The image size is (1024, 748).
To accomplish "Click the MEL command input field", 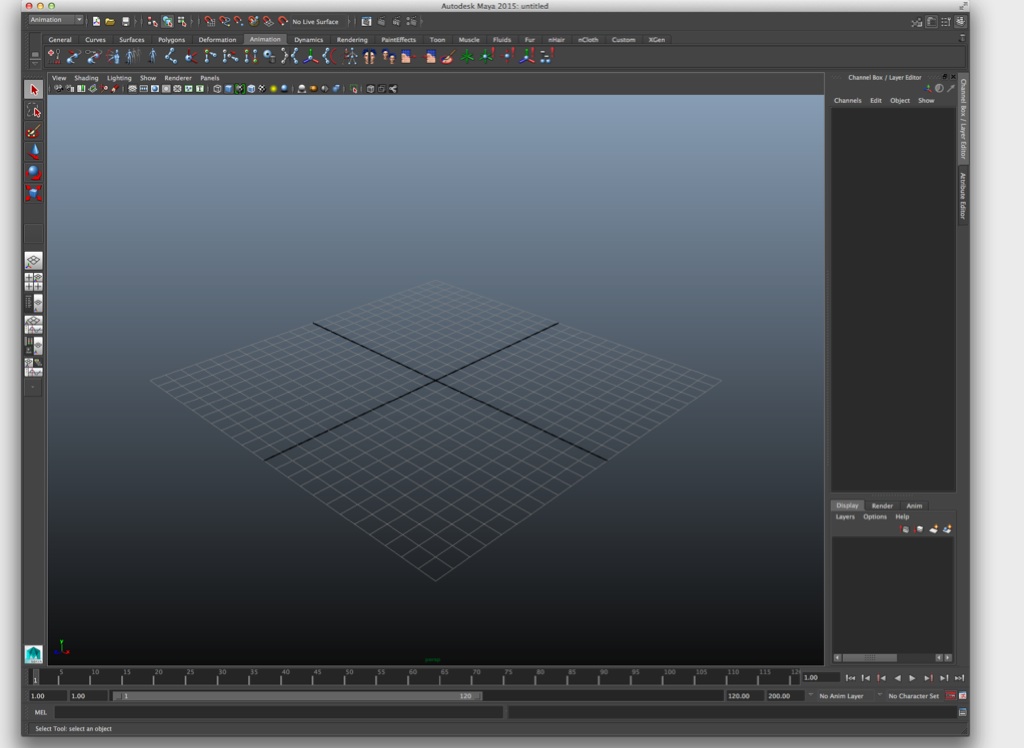I will 278,712.
